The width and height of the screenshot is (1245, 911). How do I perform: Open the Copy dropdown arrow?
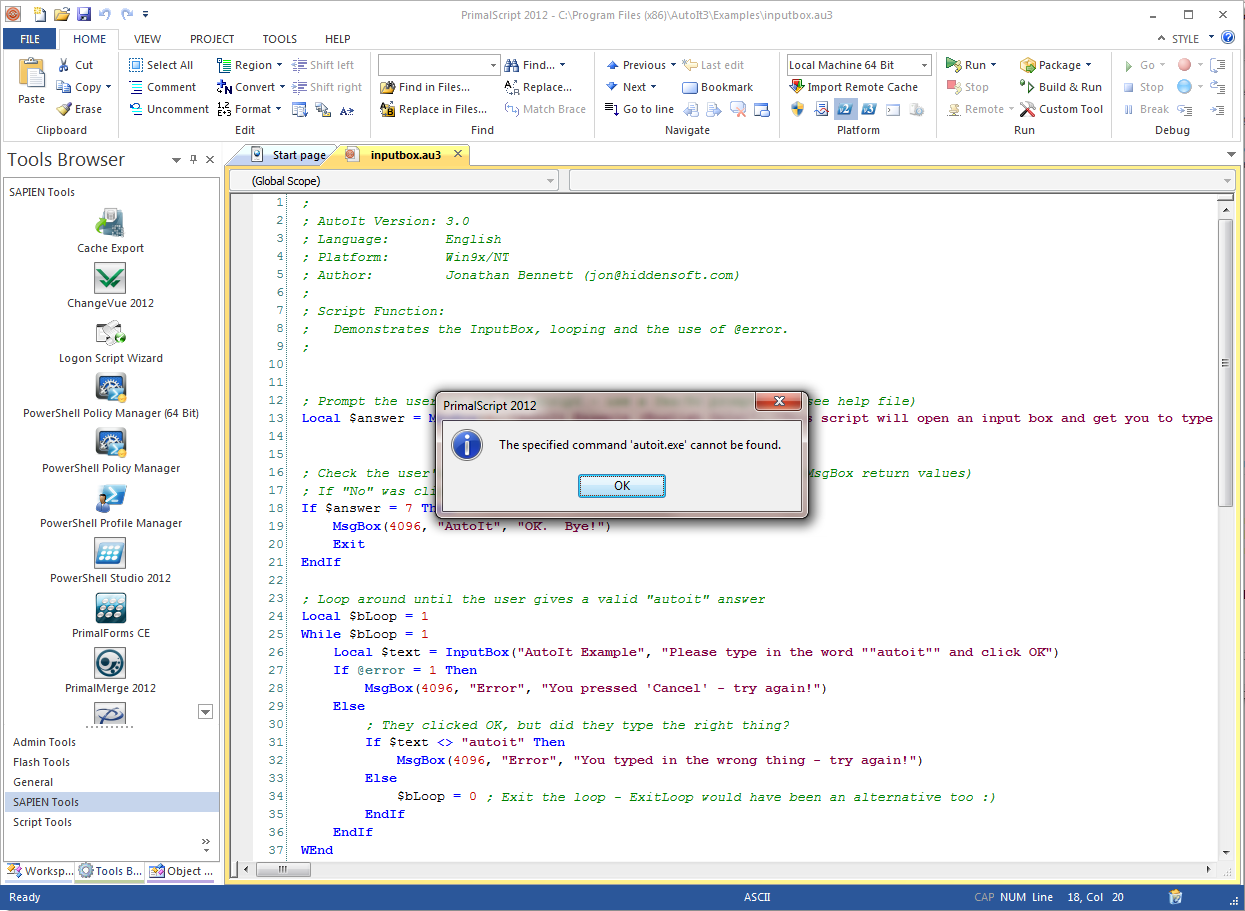pyautogui.click(x=109, y=87)
